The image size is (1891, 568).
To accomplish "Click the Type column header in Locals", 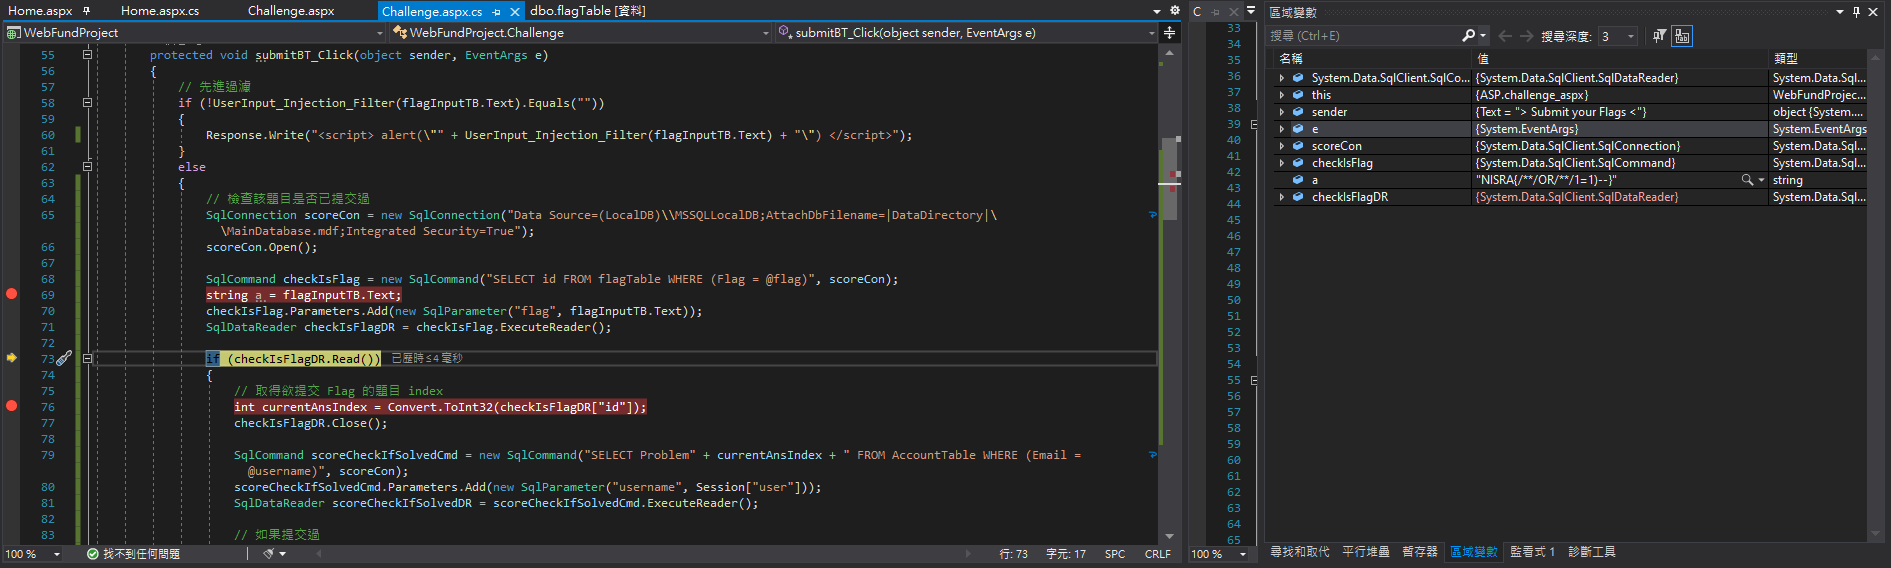I will click(1818, 59).
